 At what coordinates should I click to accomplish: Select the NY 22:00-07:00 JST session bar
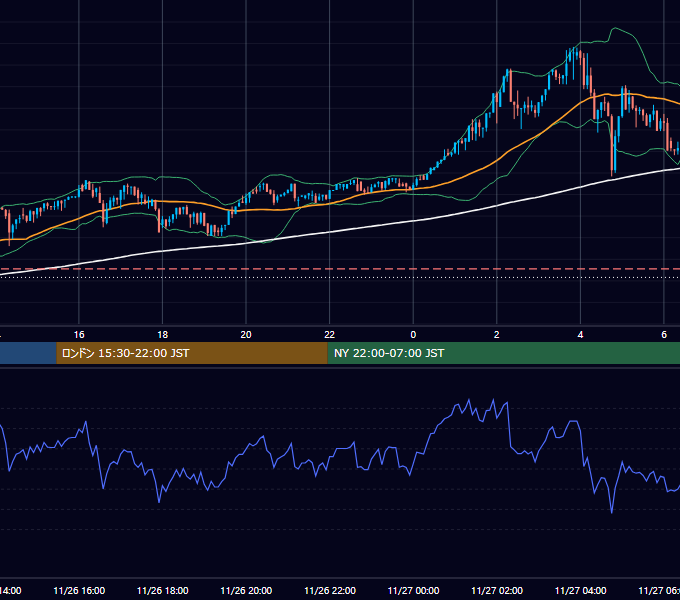pyautogui.click(x=503, y=353)
